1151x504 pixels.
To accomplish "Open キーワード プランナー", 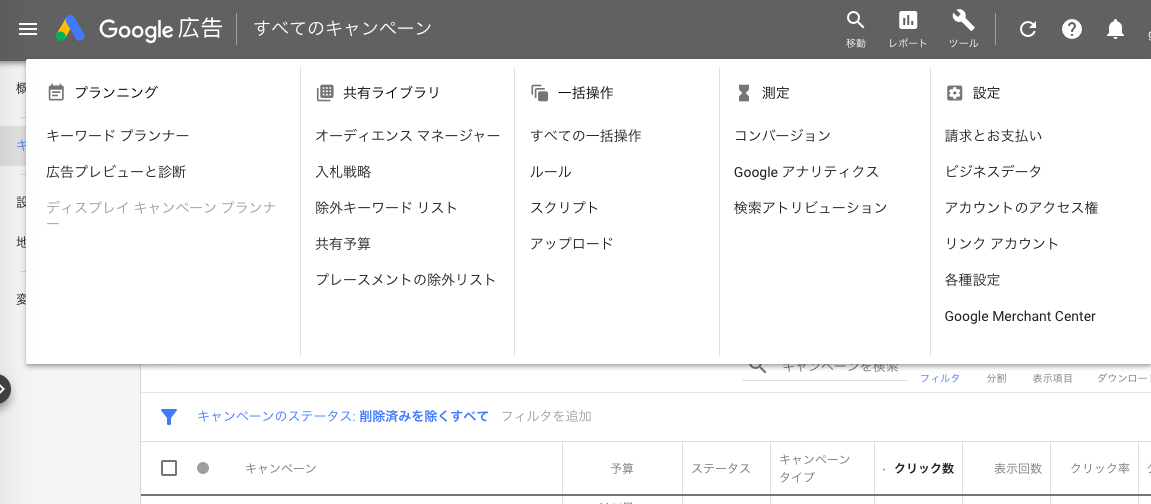I will [117, 136].
